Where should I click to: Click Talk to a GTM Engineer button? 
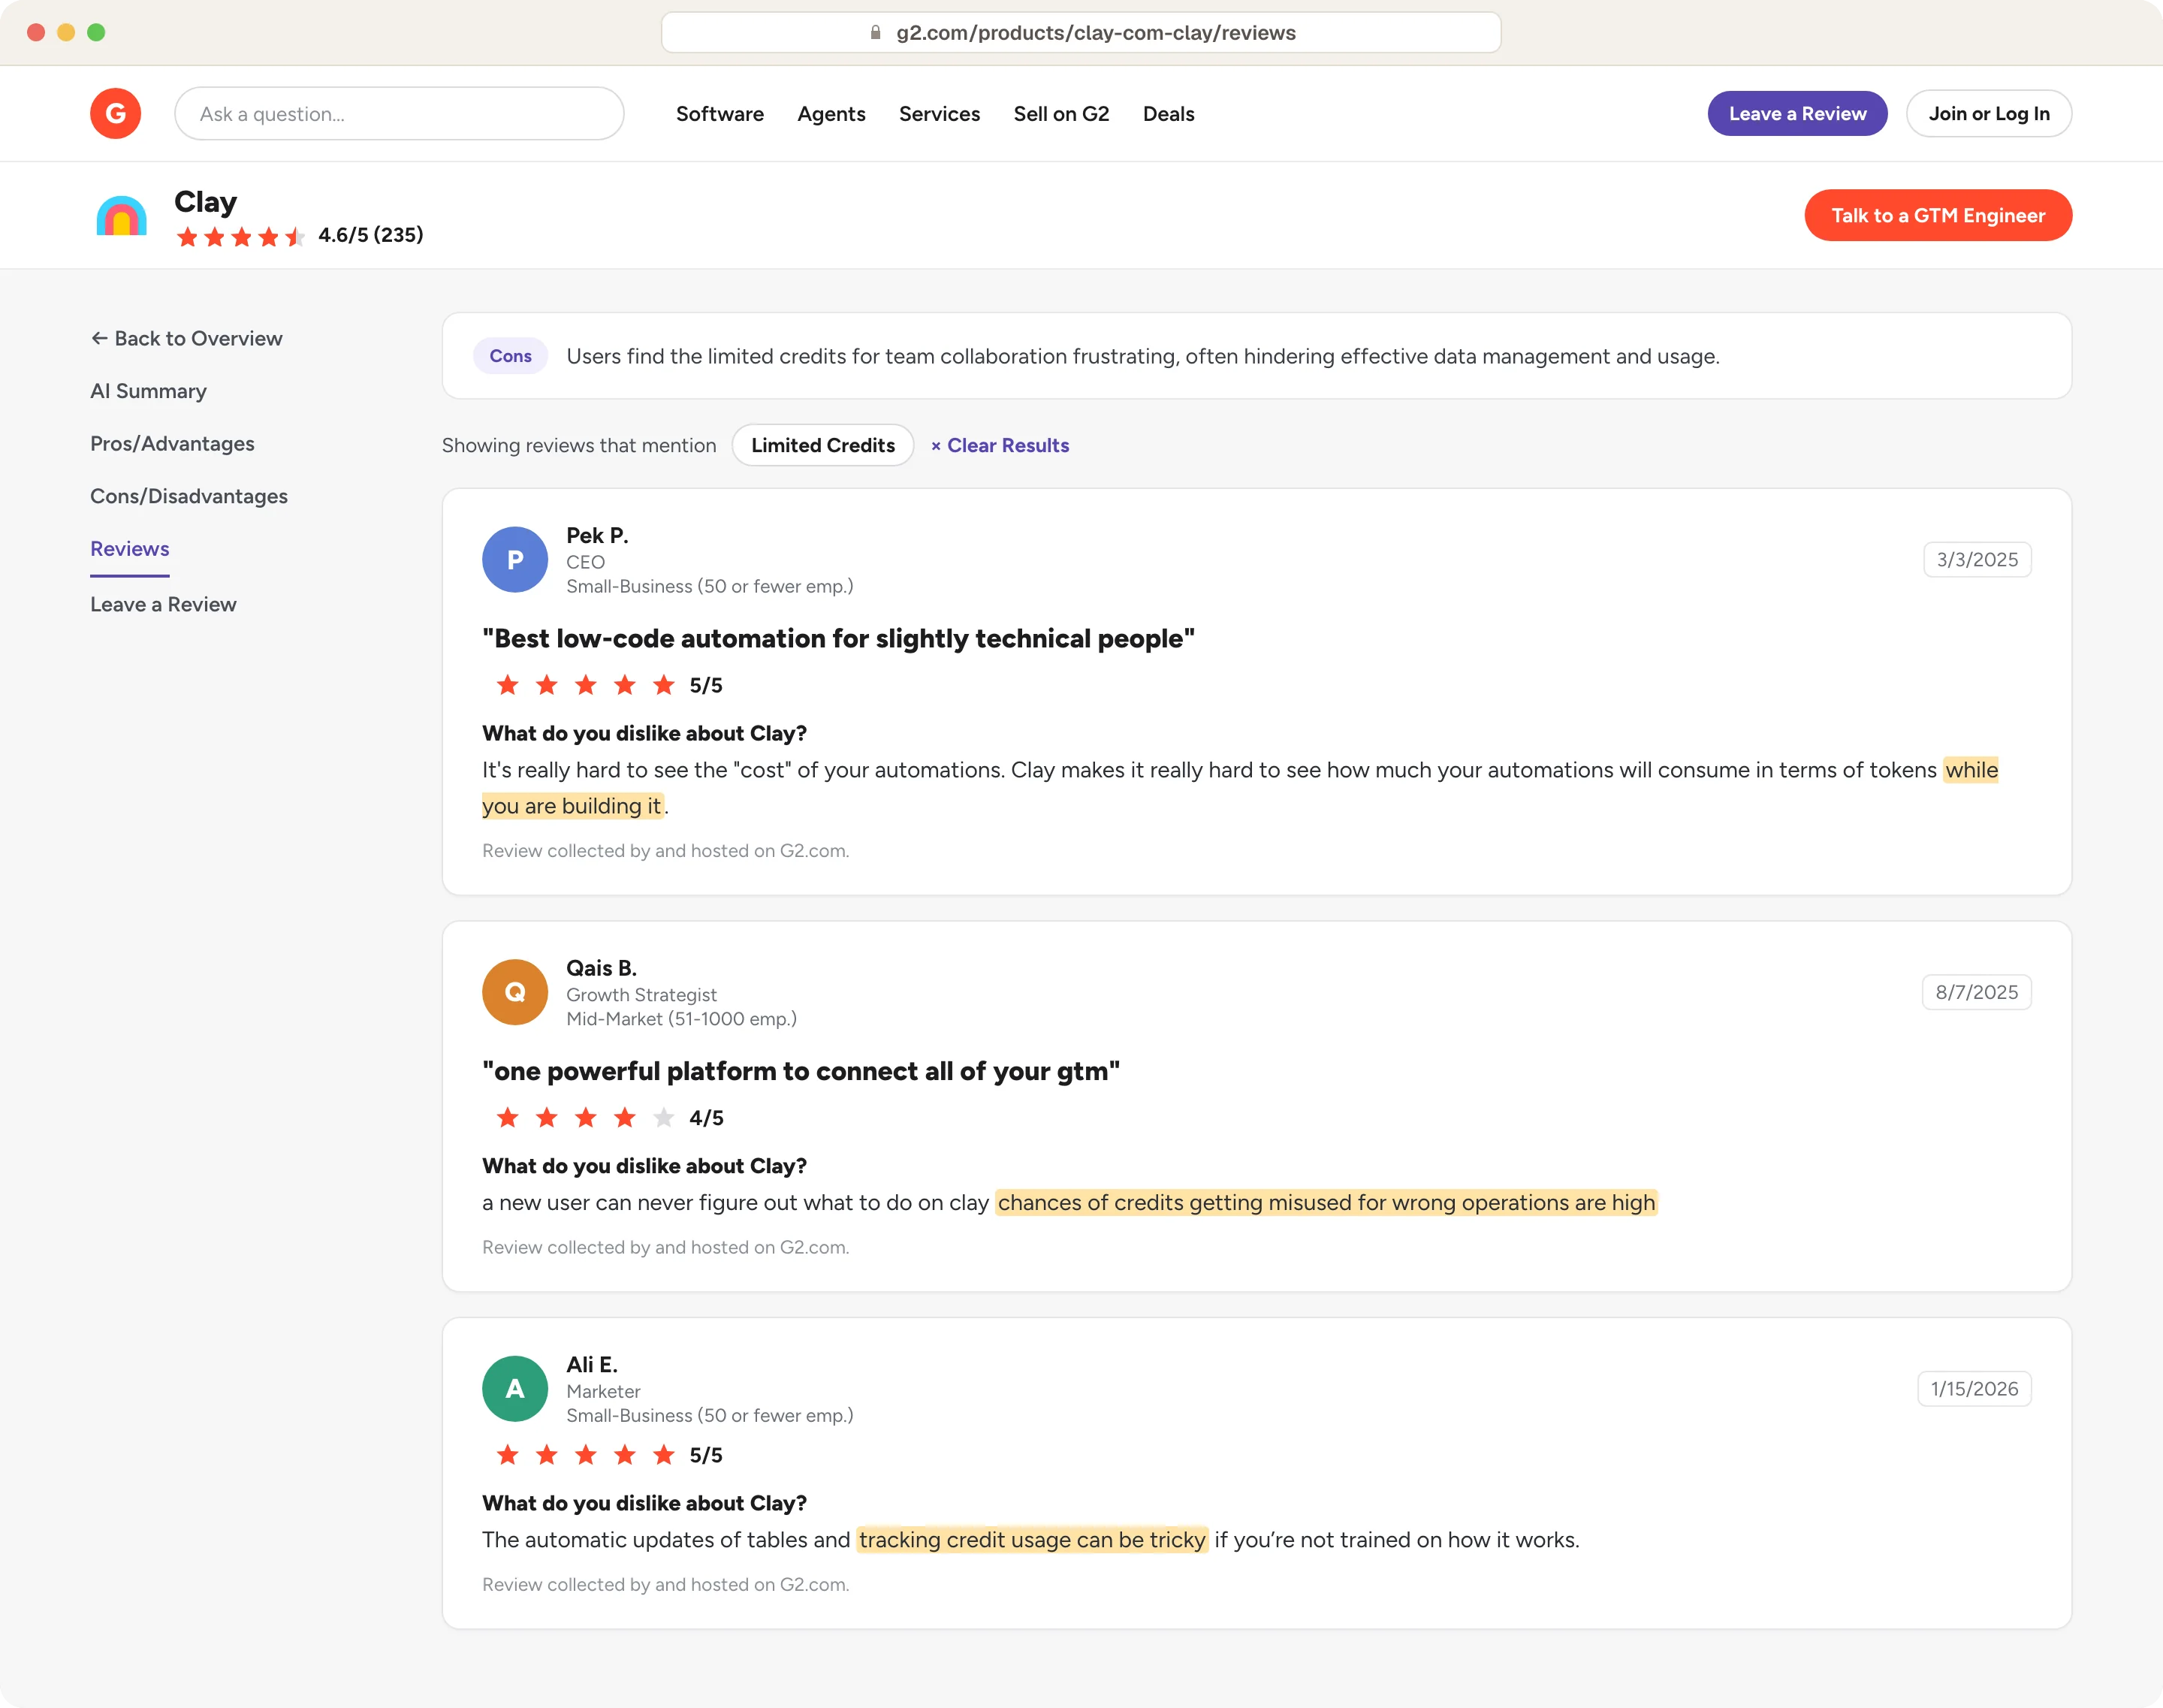click(1937, 215)
